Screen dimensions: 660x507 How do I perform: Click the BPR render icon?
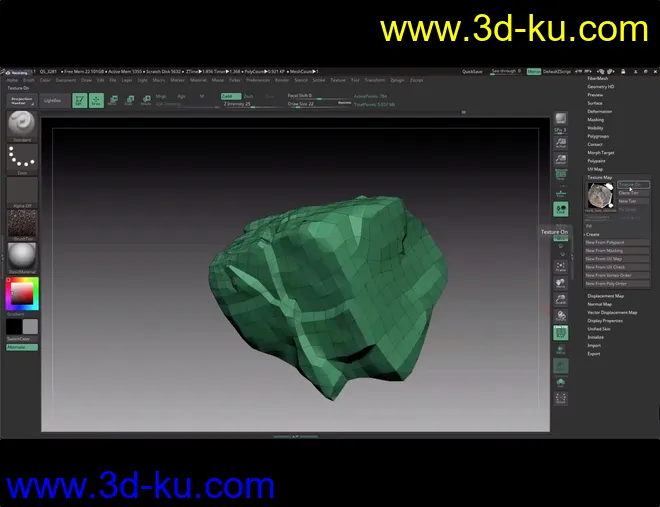coord(561,118)
